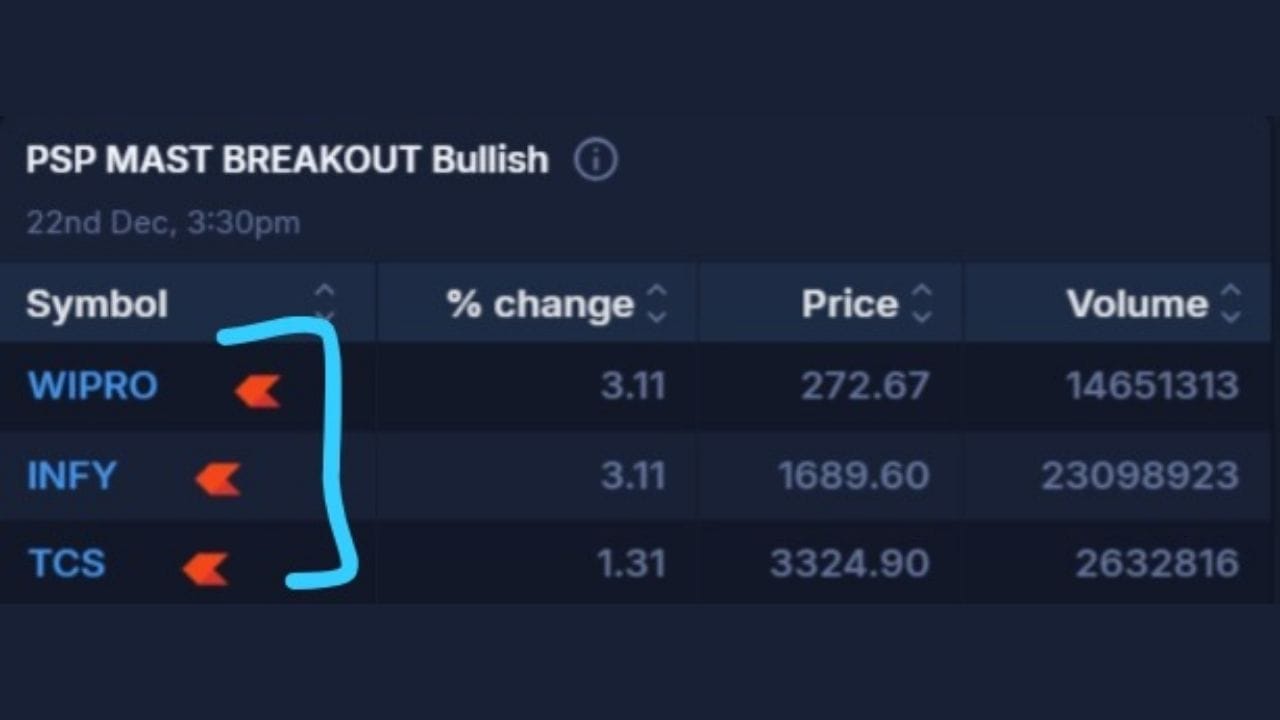Click the Price column header label
This screenshot has width=1280, height=720.
[x=850, y=304]
